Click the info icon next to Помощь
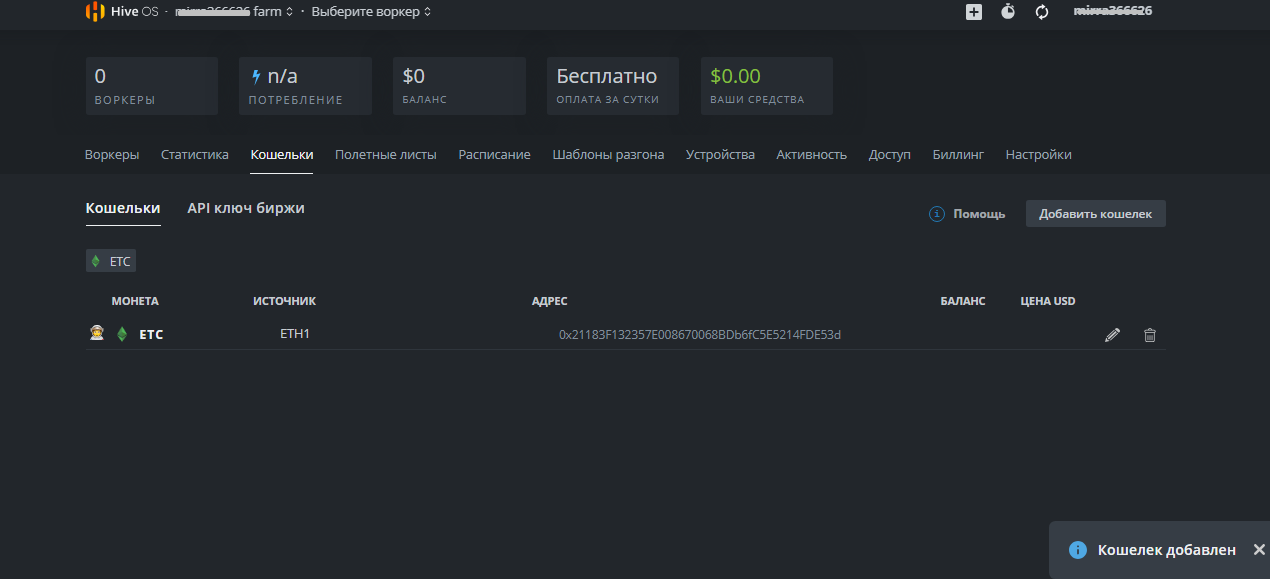Image resolution: width=1270 pixels, height=579 pixels. click(937, 214)
